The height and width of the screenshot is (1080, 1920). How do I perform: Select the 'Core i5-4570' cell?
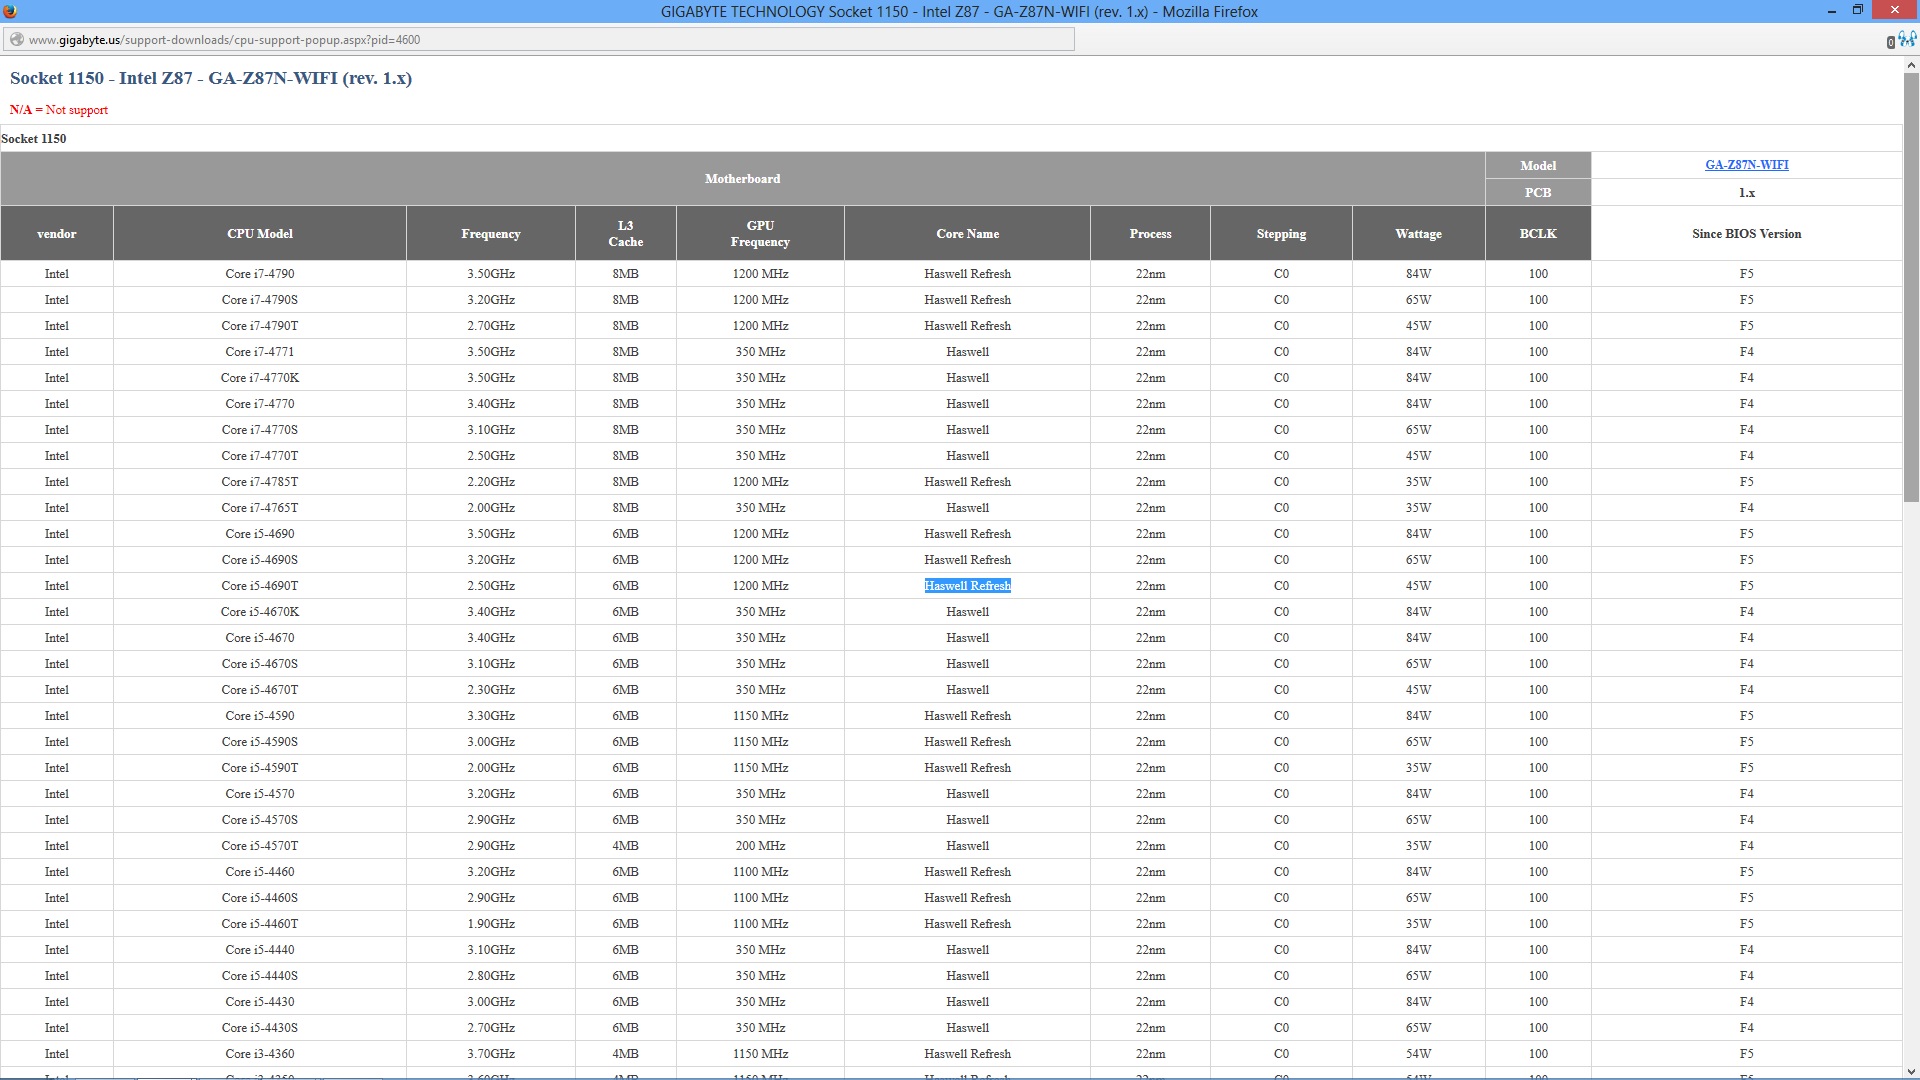pyautogui.click(x=260, y=794)
